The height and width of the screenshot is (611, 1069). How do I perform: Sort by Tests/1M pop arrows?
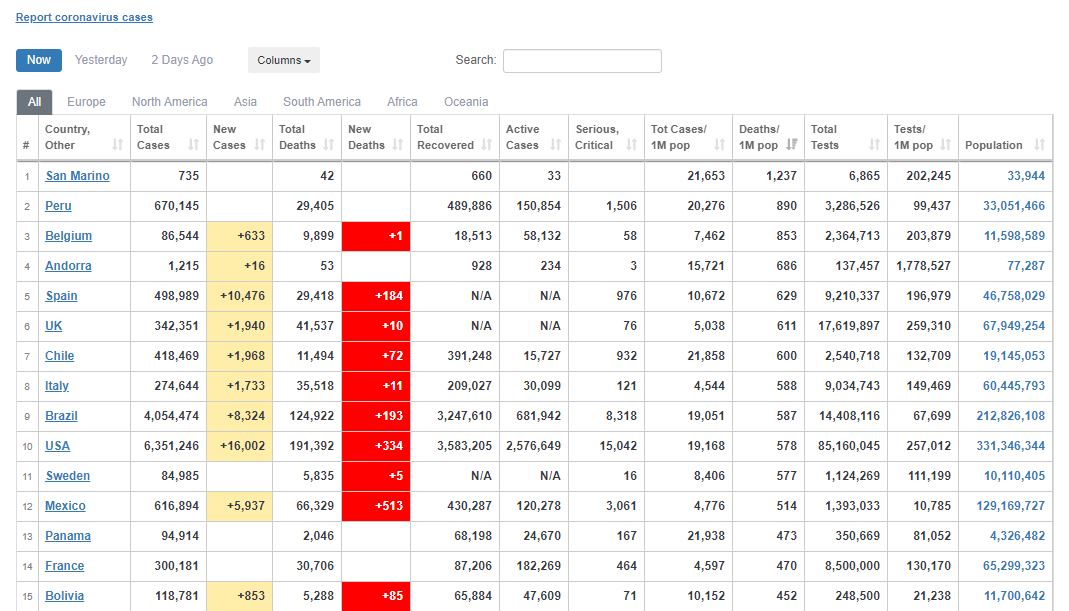coord(946,145)
